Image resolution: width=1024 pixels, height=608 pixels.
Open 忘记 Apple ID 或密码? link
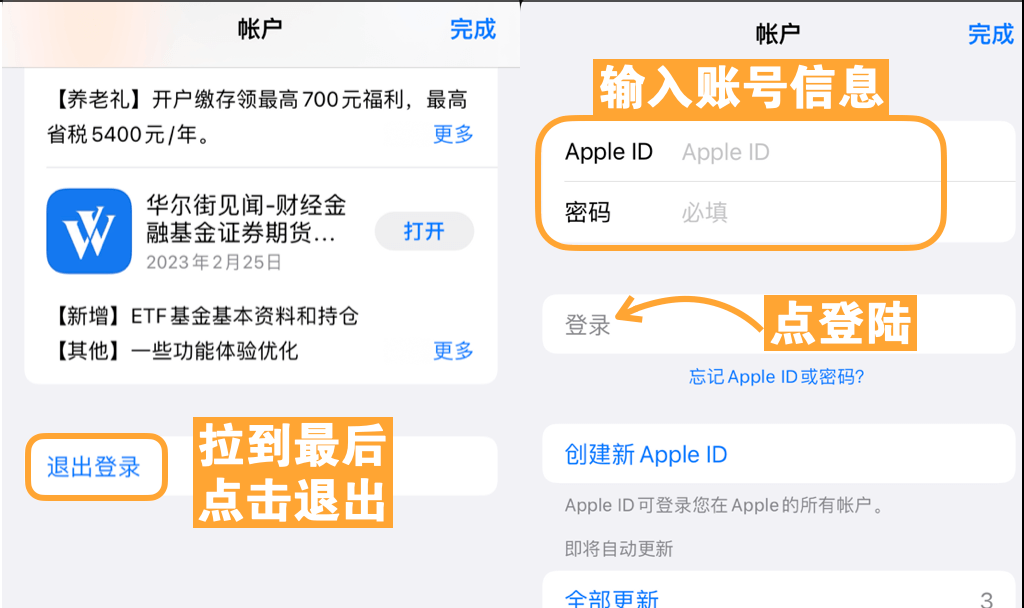click(776, 377)
